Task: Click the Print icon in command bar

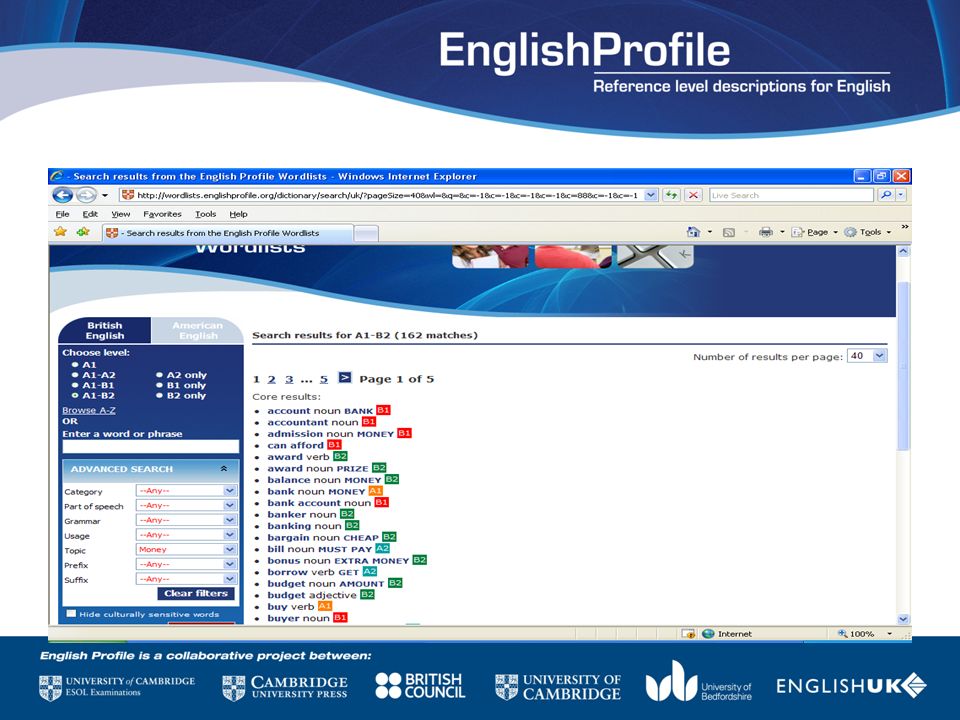Action: [x=765, y=232]
